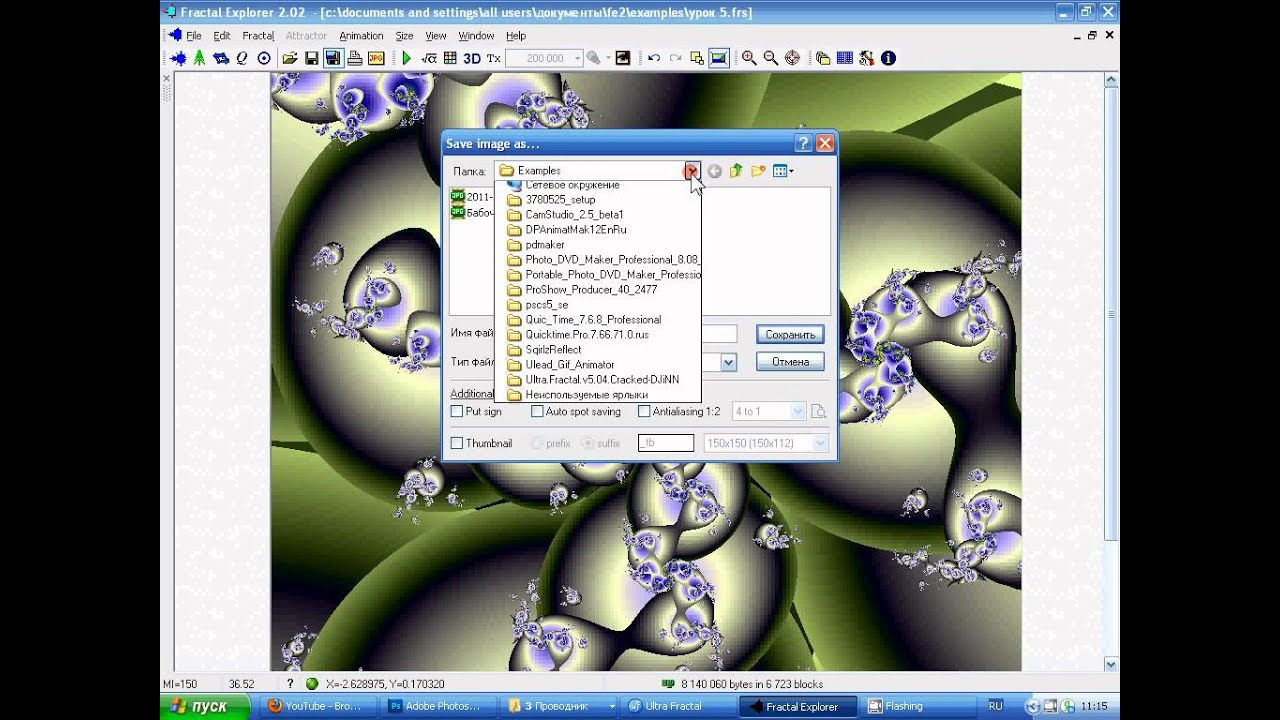This screenshot has width=1280, height=720.
Task: Click the highlighted save image floppy icon
Action: pos(333,58)
